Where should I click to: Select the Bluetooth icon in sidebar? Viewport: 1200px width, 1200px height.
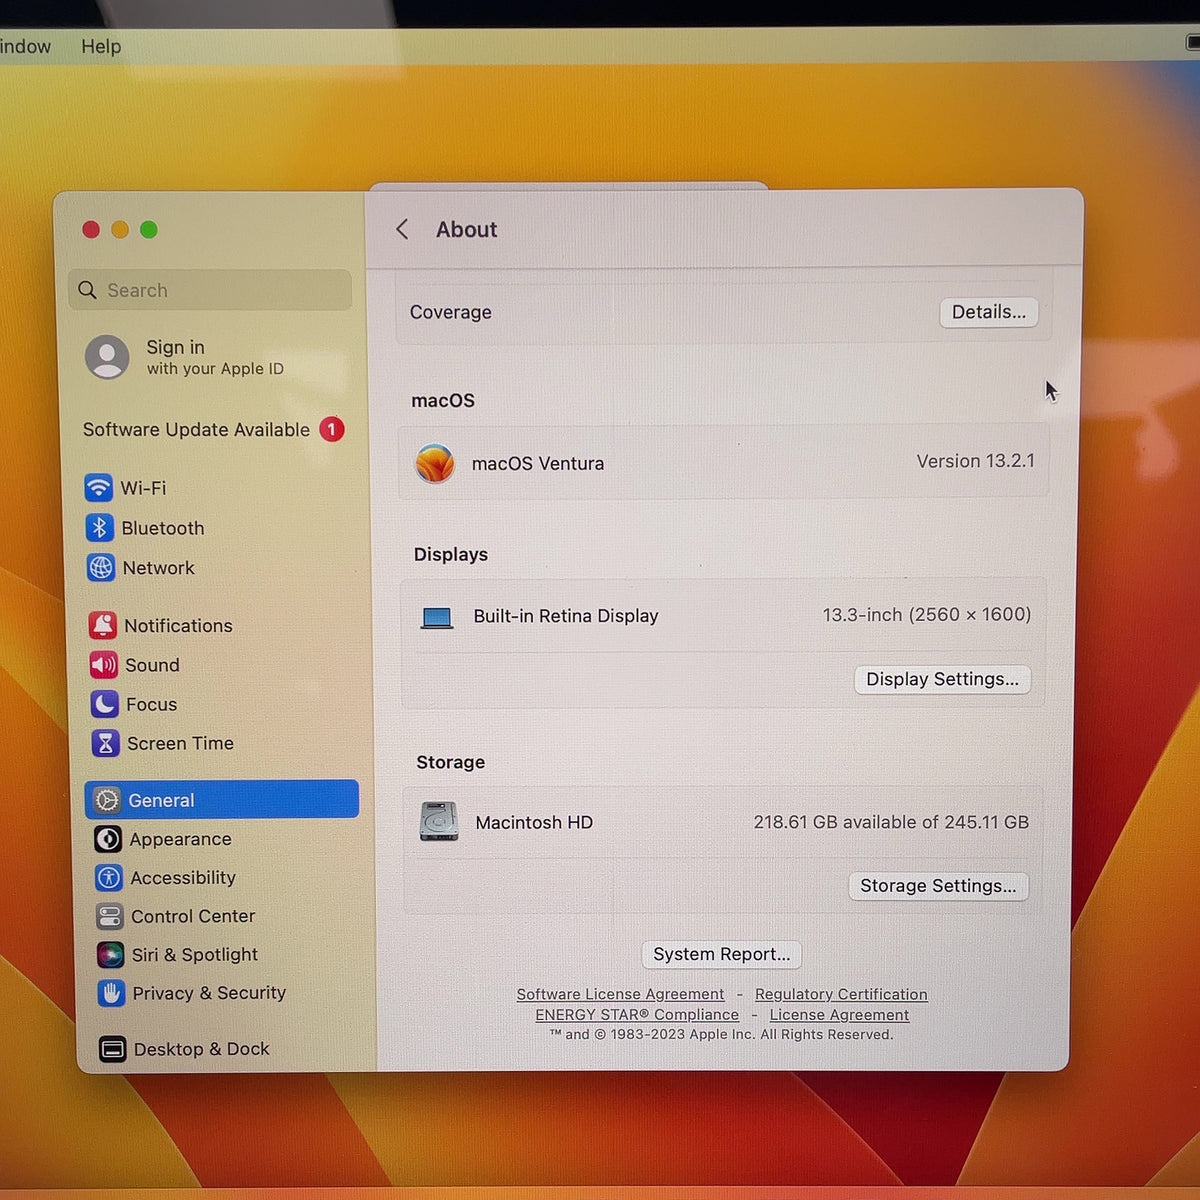coord(99,528)
